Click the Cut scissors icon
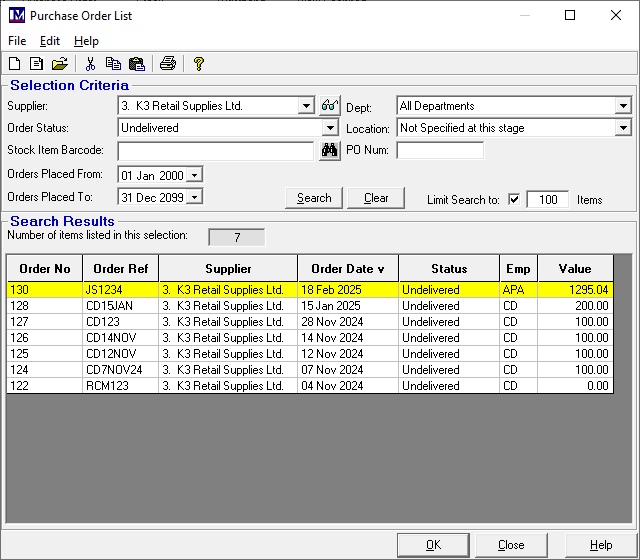 tap(91, 64)
